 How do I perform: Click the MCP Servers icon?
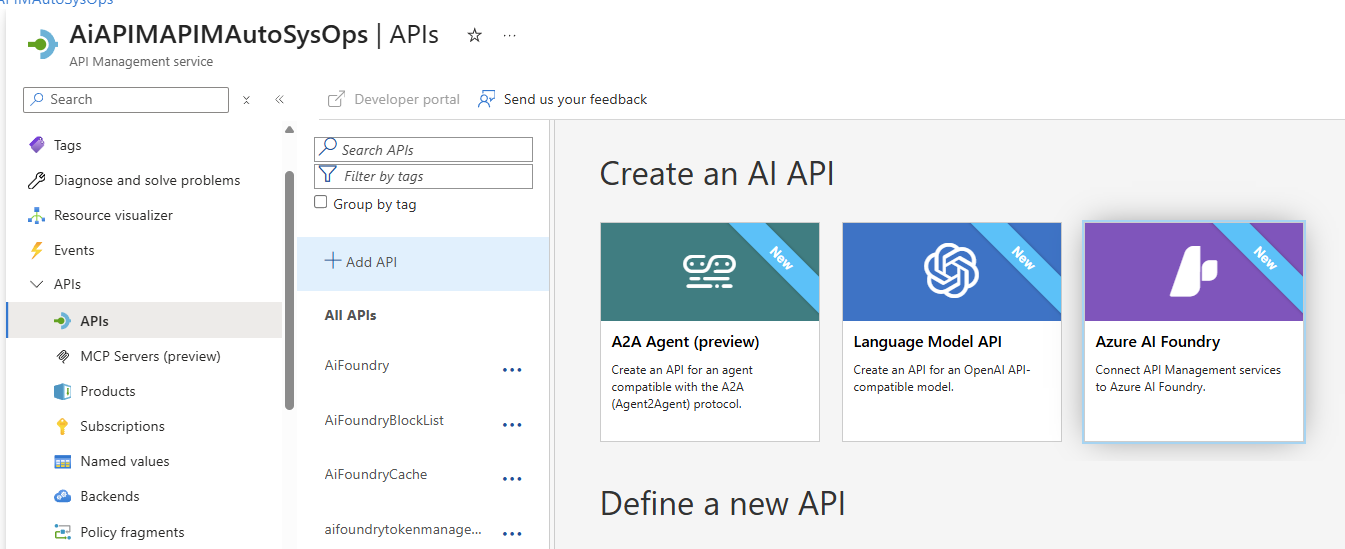click(62, 356)
